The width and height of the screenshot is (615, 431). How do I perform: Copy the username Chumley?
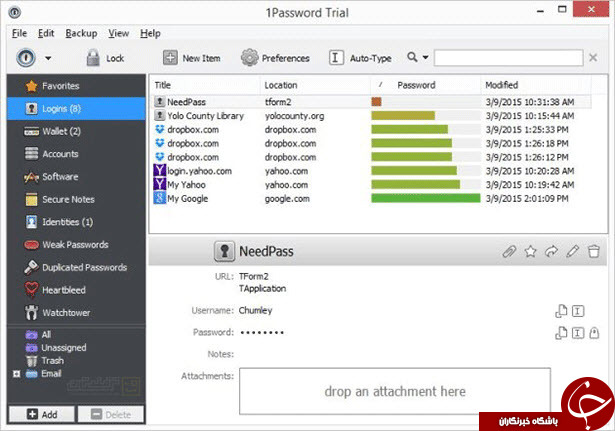(561, 311)
